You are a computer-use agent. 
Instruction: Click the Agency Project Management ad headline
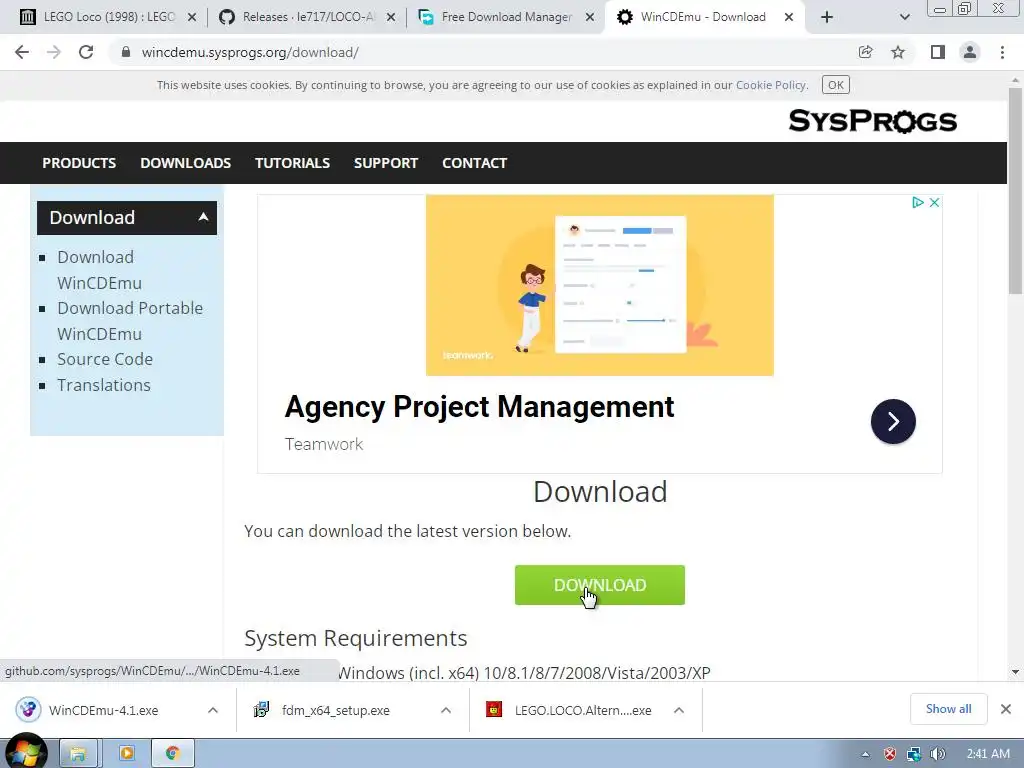(479, 406)
